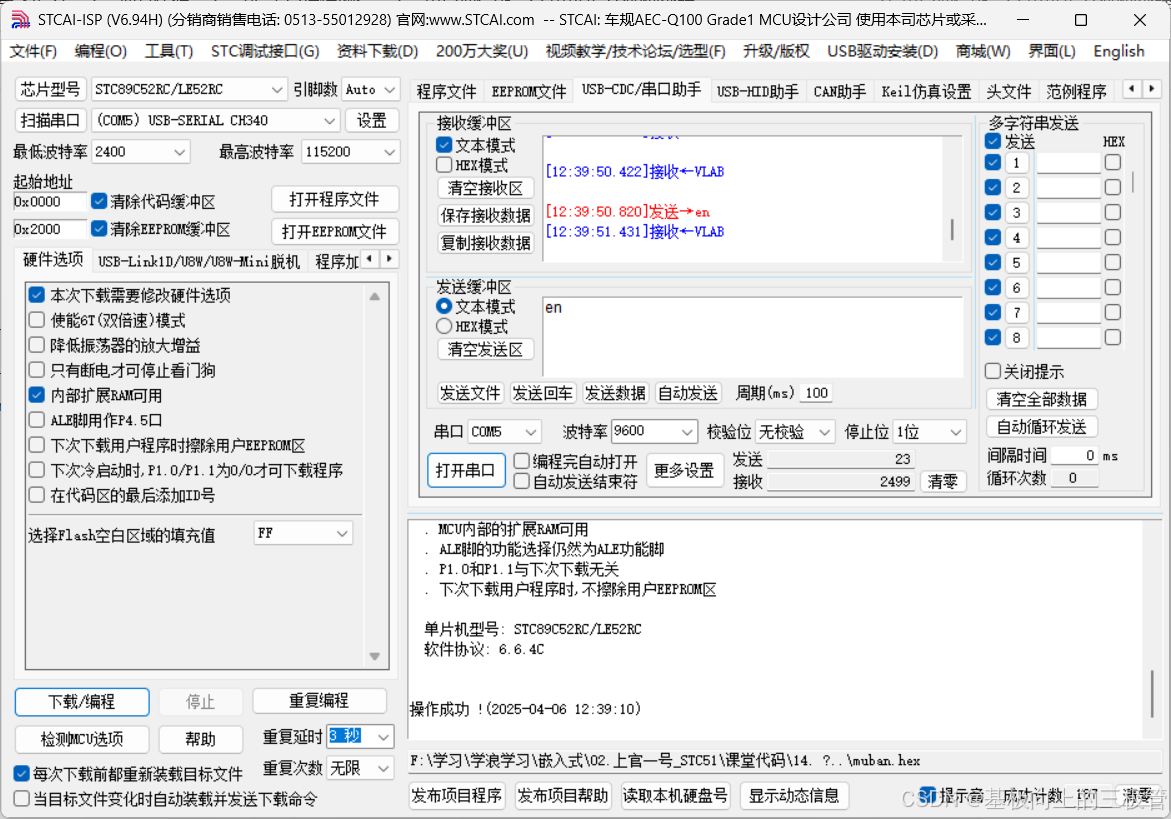Toggle 清除代码缓冲区 checkbox
The width and height of the screenshot is (1171, 819).
pyautogui.click(x=99, y=202)
